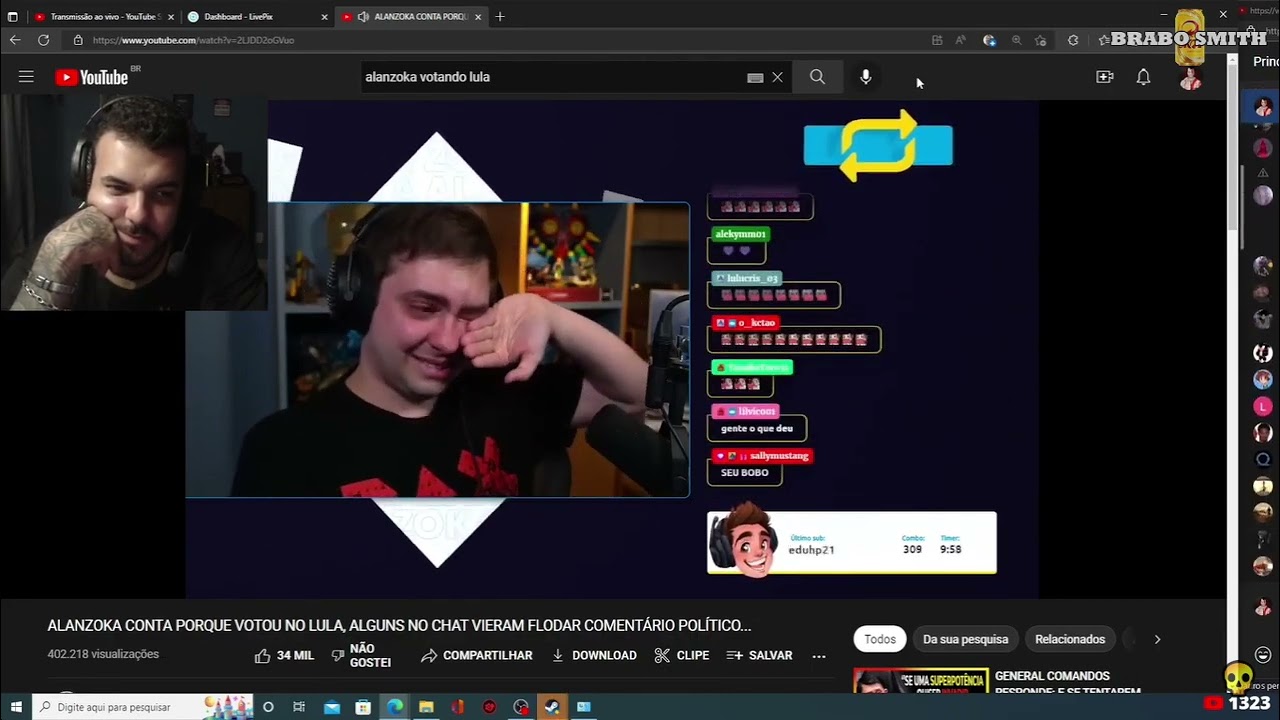Open Cortana circle on taskbar

coord(267,707)
